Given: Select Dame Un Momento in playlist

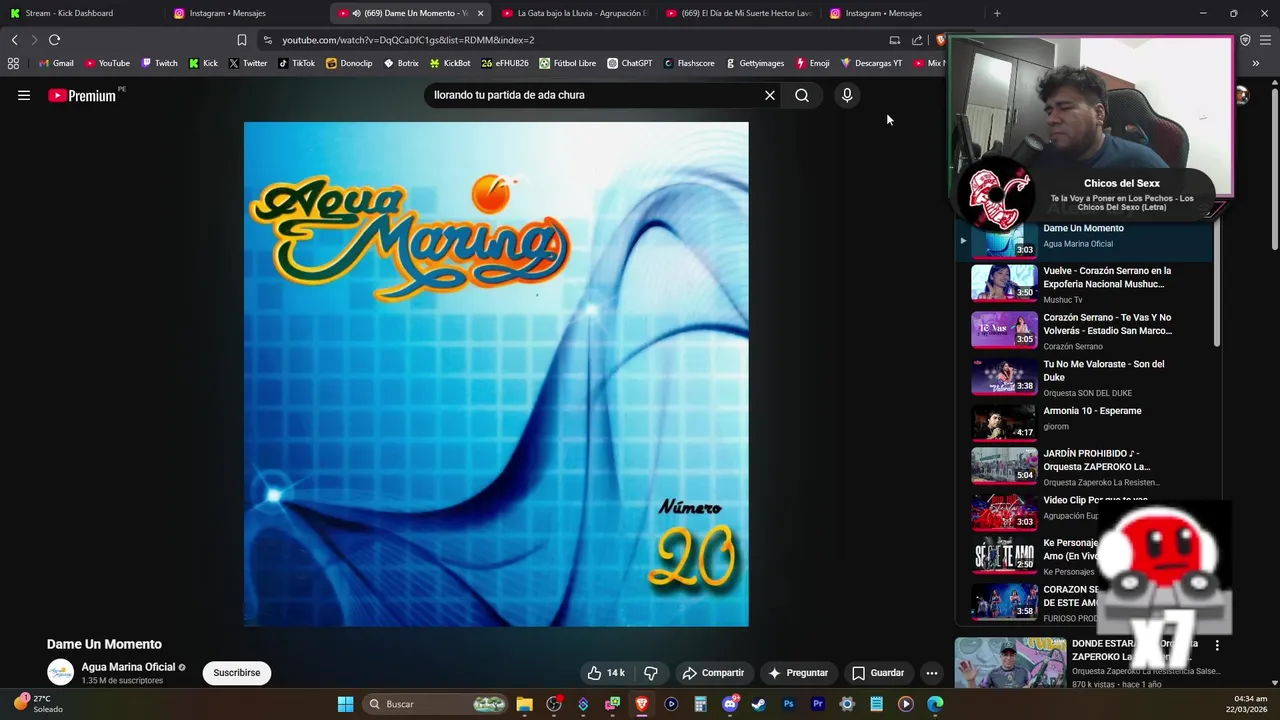Looking at the screenshot, I should click(1085, 238).
